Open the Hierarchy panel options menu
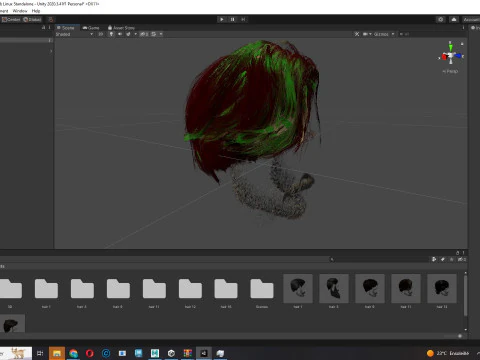This screenshot has height=360, width=480. (50, 28)
